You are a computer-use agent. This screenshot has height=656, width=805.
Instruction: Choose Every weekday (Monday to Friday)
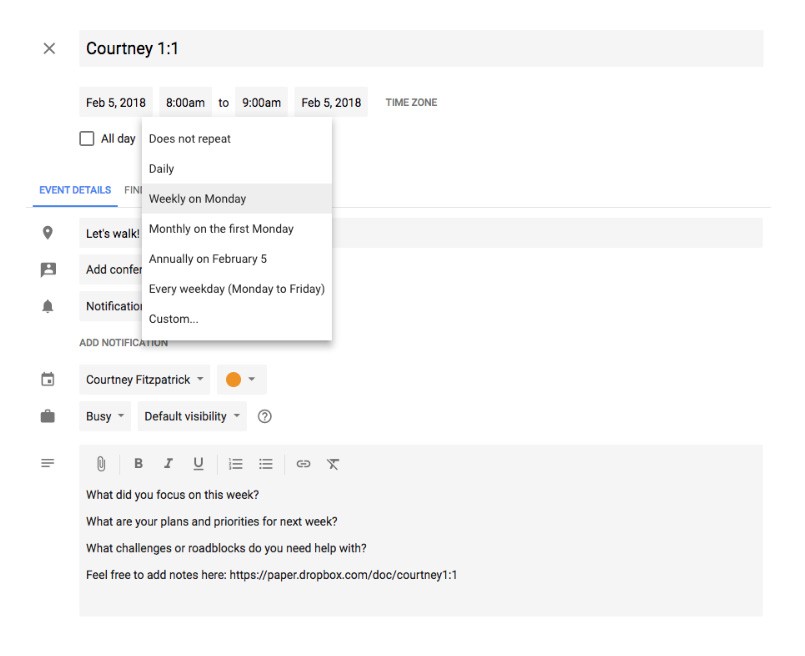[236, 289]
